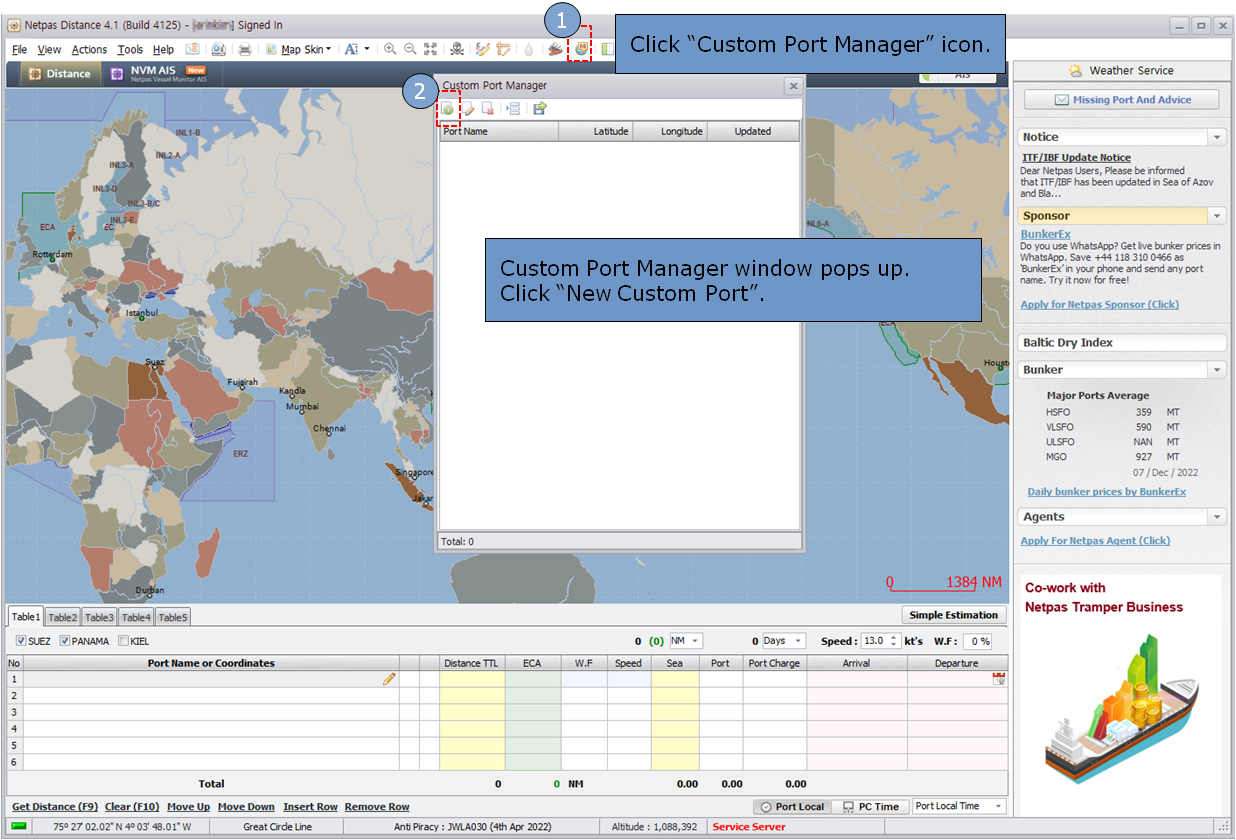Viewport: 1236px width, 840px height.
Task: Open the calendar icon in Departure row 1
Action: (998, 679)
